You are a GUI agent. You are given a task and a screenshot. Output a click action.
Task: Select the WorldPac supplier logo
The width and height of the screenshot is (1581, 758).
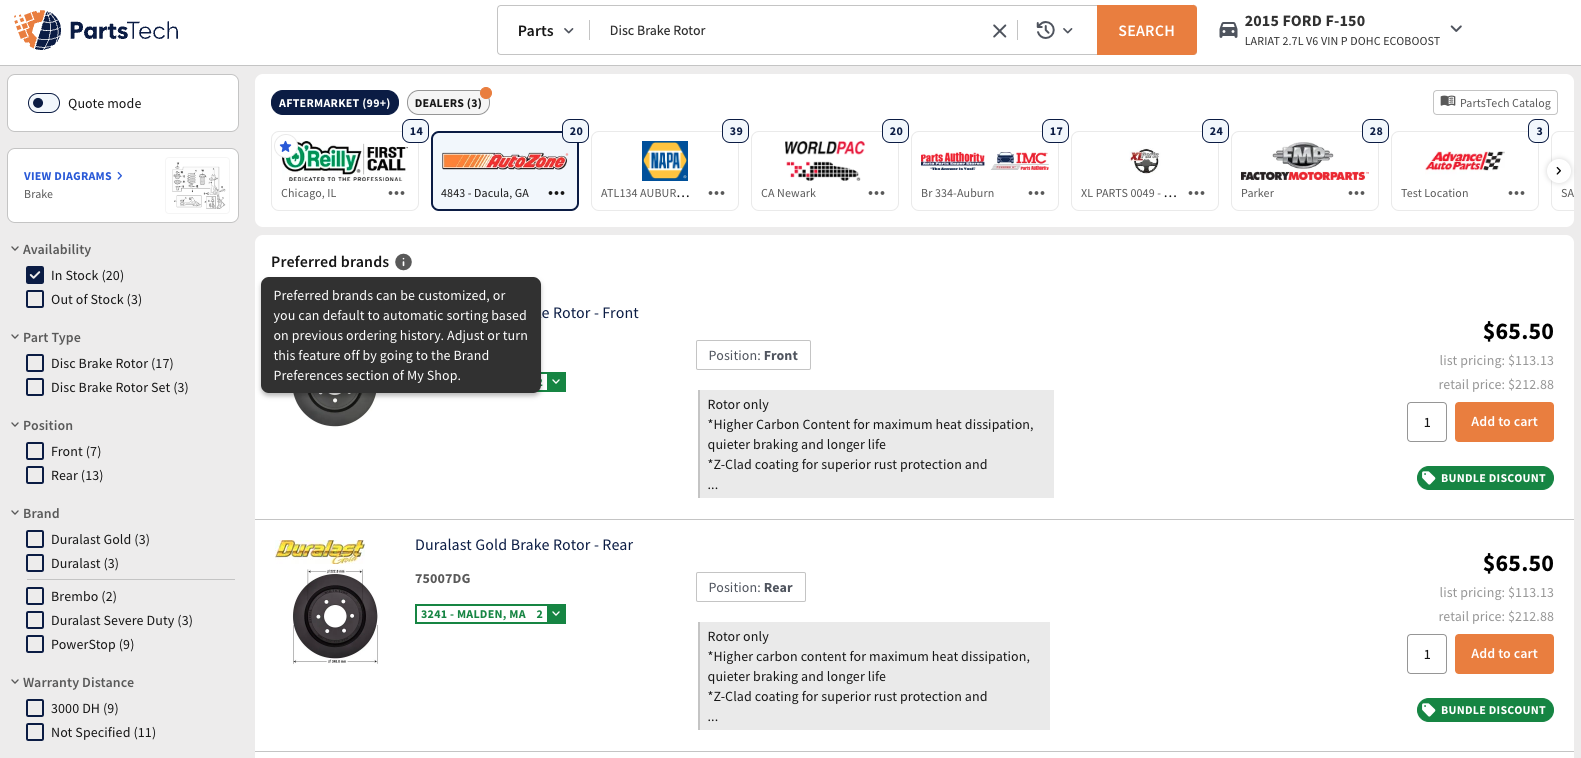tap(824, 160)
